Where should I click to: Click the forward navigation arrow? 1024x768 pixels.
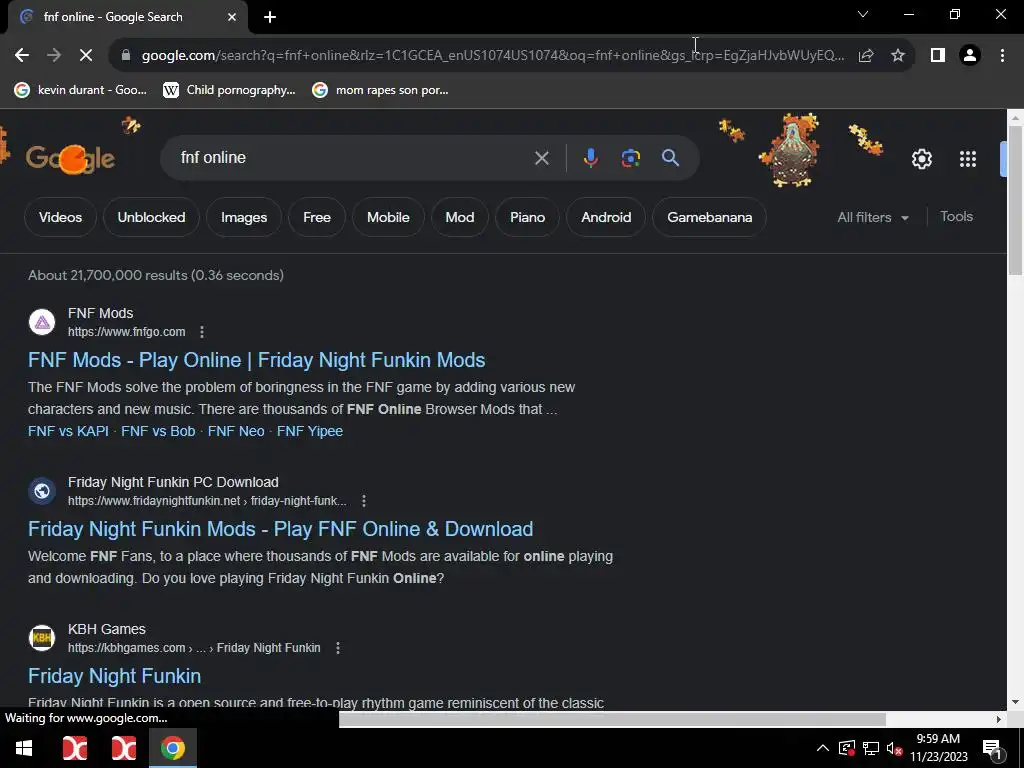pyautogui.click(x=54, y=56)
